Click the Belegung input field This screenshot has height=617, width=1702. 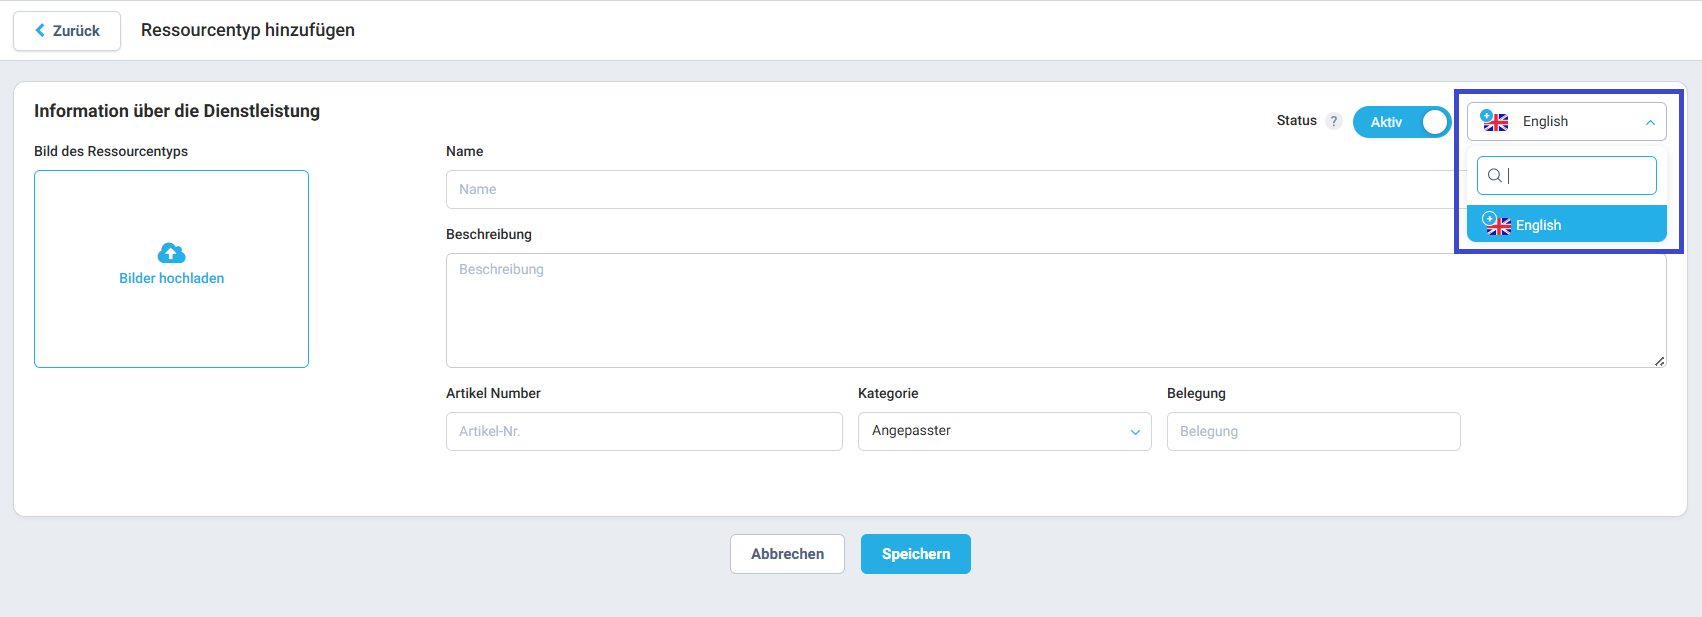coord(1314,432)
